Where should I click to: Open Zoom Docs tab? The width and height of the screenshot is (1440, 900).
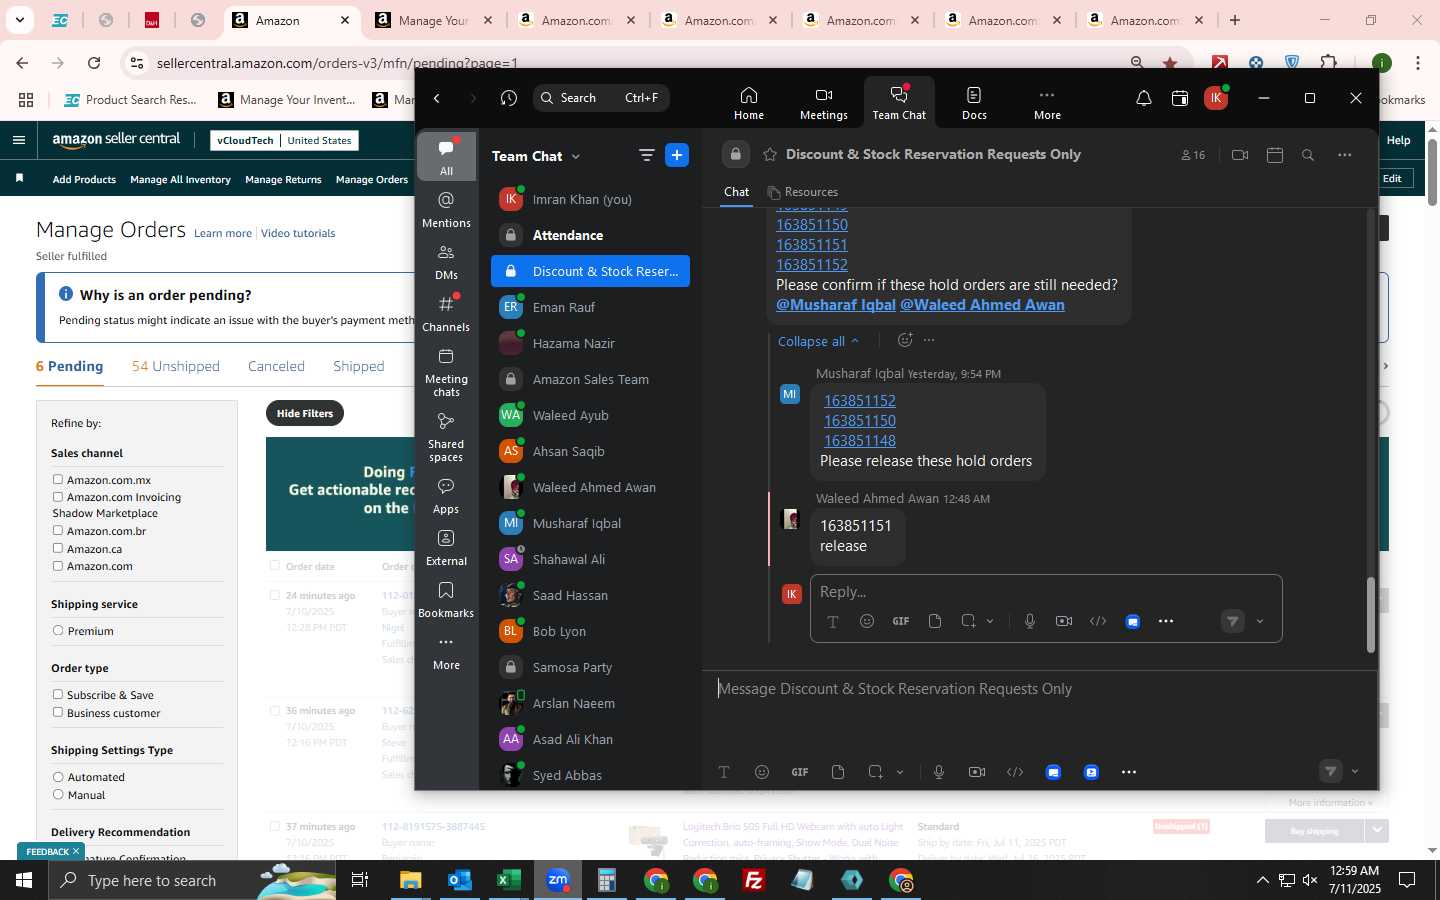point(974,103)
